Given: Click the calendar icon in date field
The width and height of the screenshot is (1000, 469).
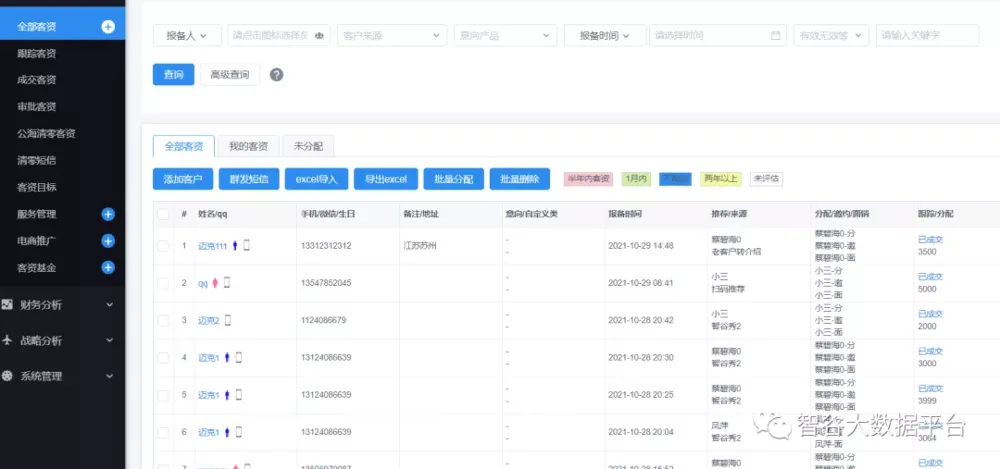Looking at the screenshot, I should click(x=775, y=35).
